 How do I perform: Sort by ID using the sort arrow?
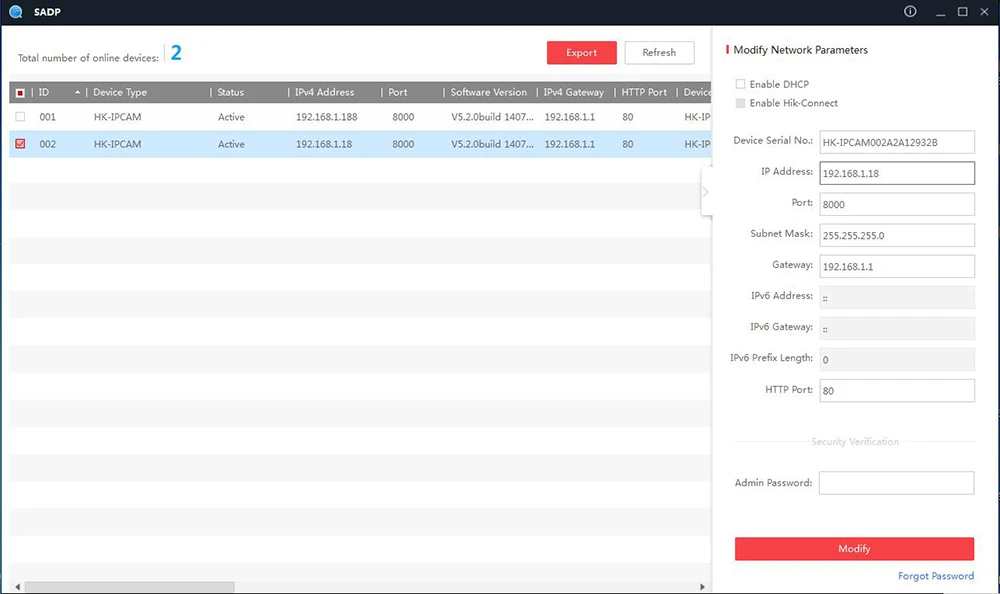coord(78,93)
